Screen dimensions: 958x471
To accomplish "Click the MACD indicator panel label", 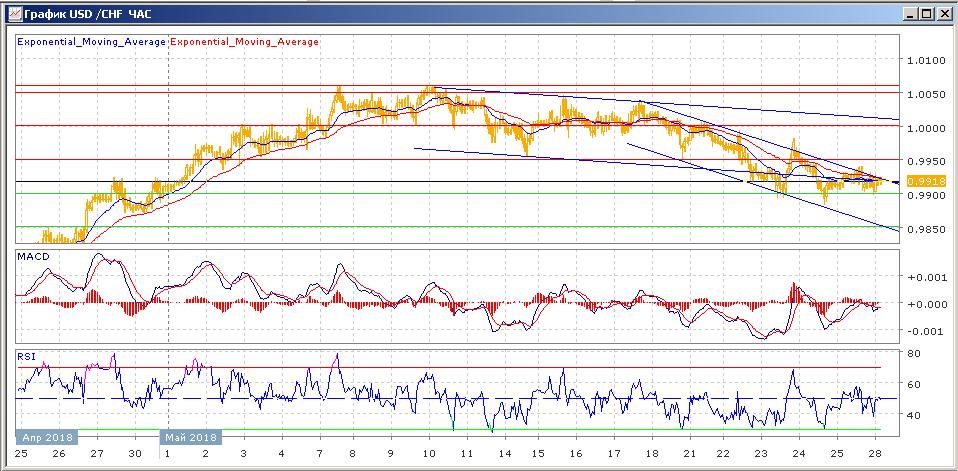I will (x=34, y=257).
